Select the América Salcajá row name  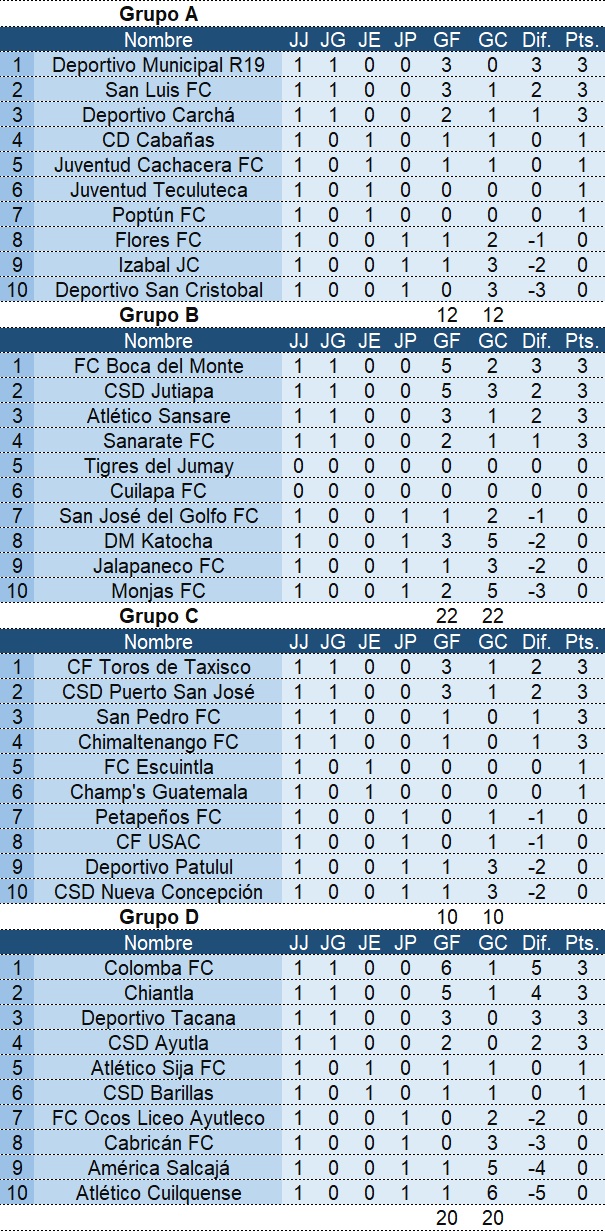(x=158, y=1168)
